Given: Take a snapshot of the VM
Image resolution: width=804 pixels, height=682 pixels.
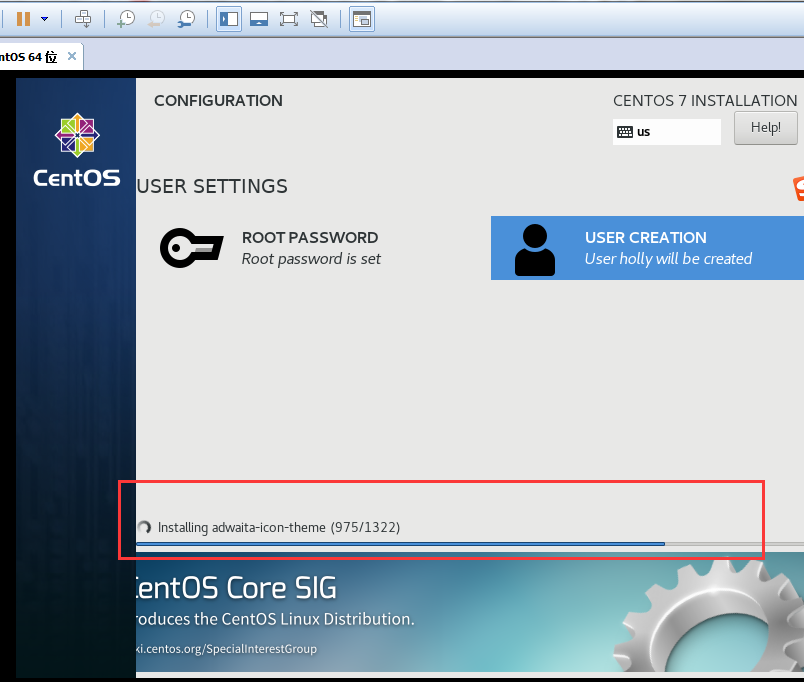Looking at the screenshot, I should pyautogui.click(x=126, y=19).
